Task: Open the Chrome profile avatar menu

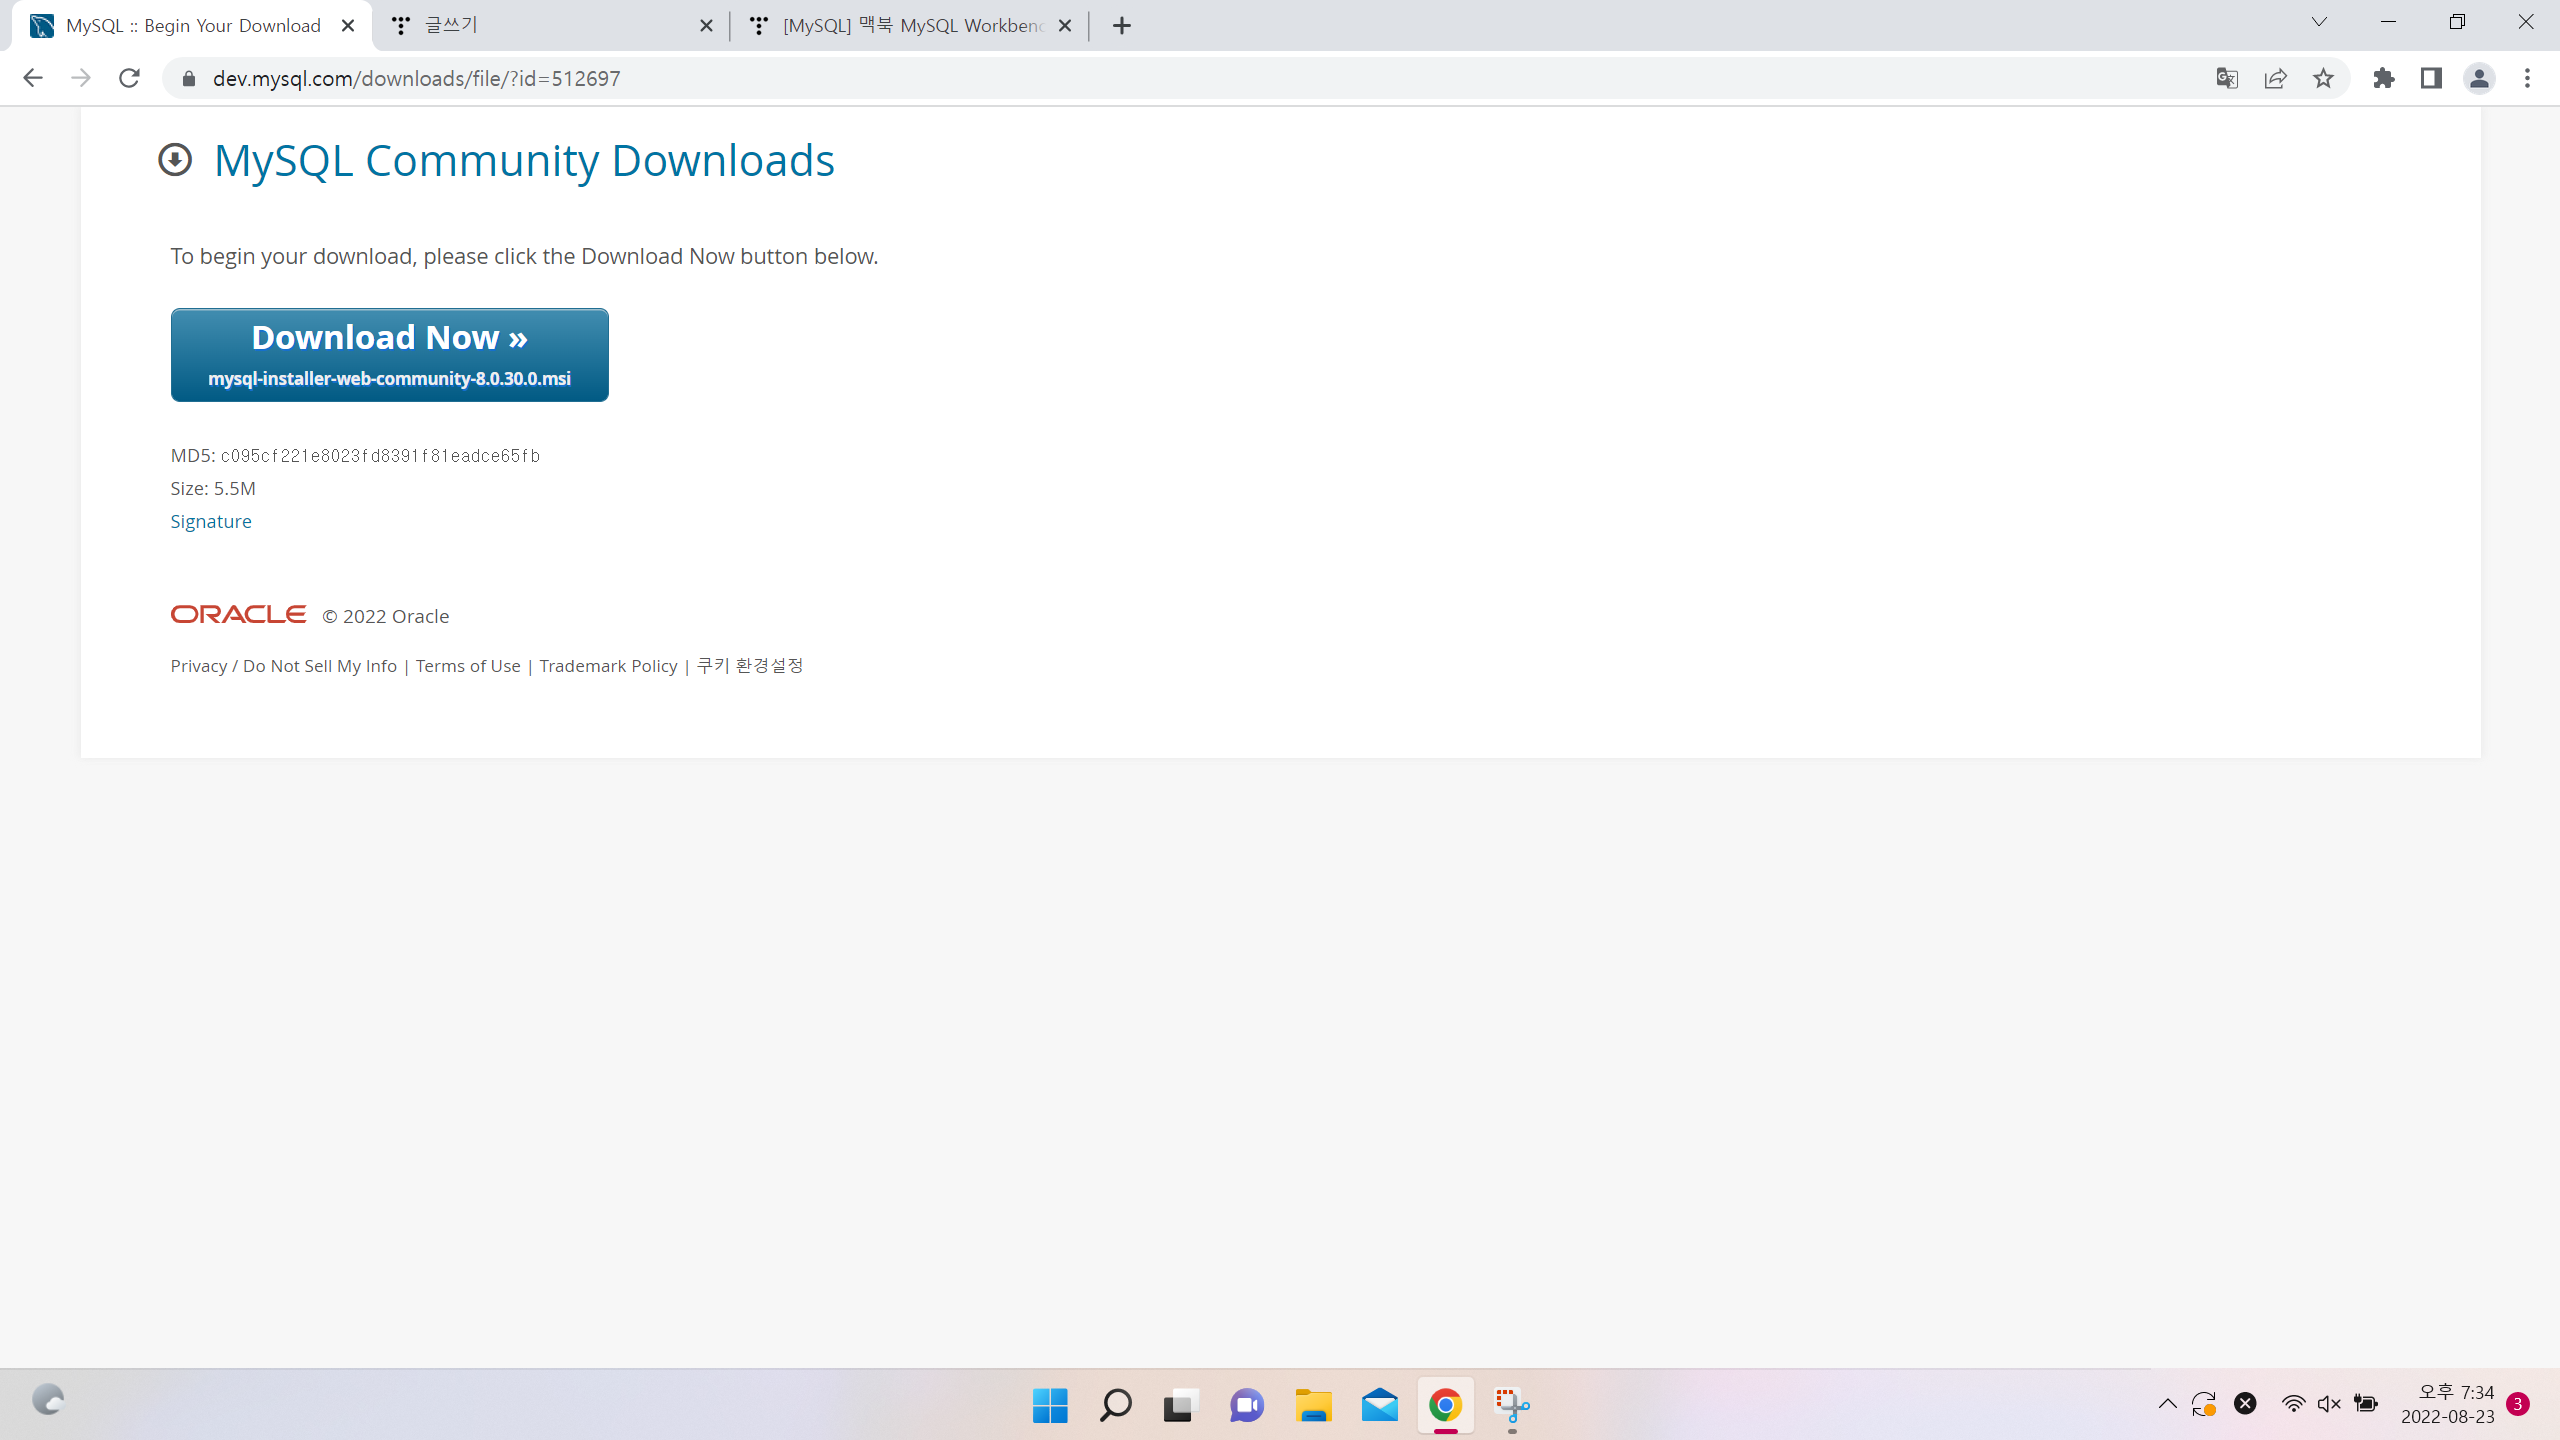Action: coord(2479,78)
